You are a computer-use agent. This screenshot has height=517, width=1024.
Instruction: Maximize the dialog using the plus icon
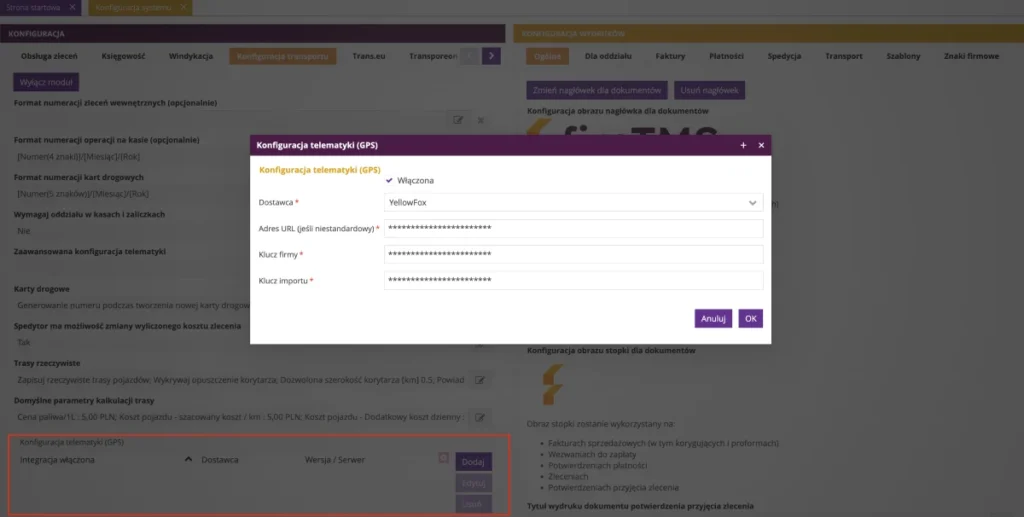[743, 146]
